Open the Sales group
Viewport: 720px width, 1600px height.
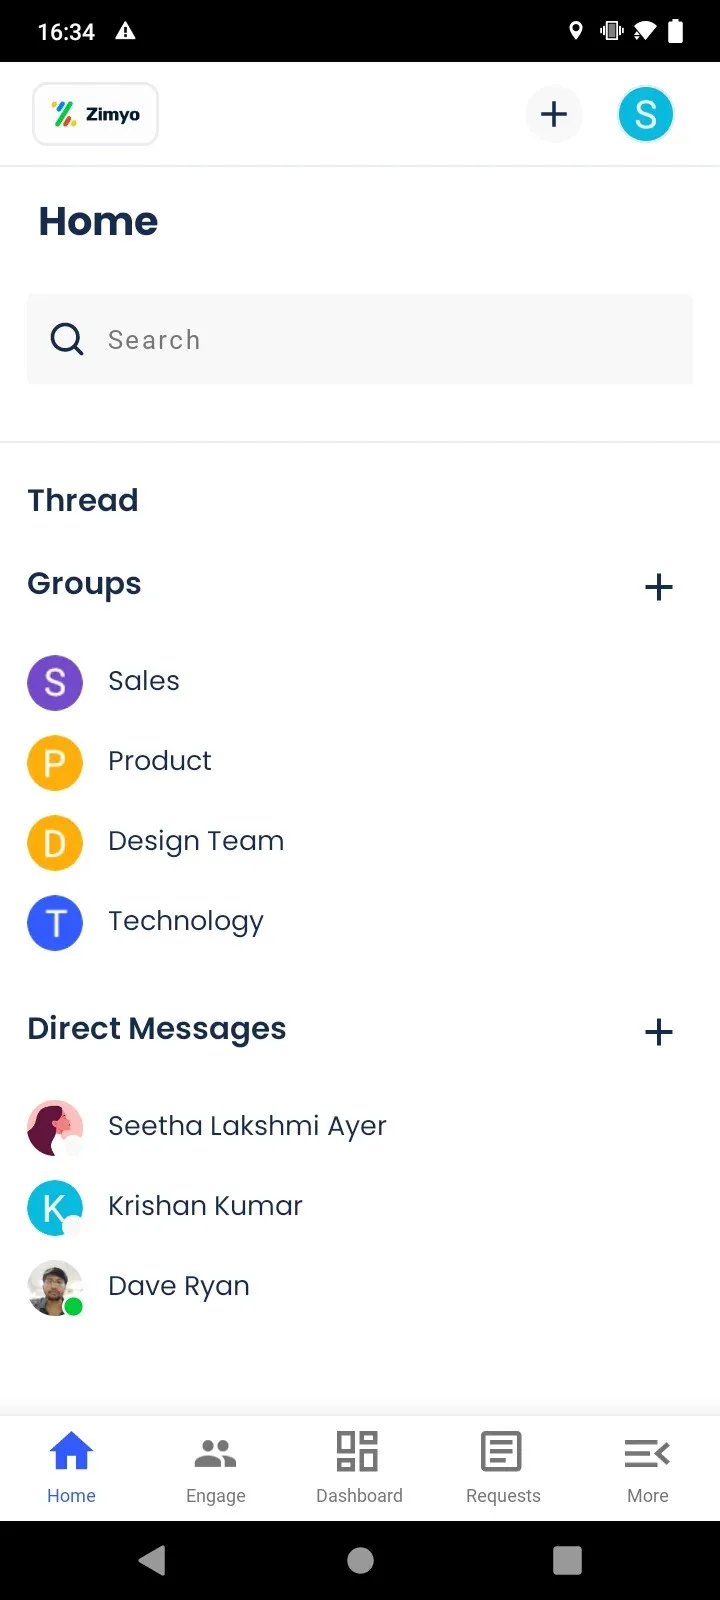144,681
